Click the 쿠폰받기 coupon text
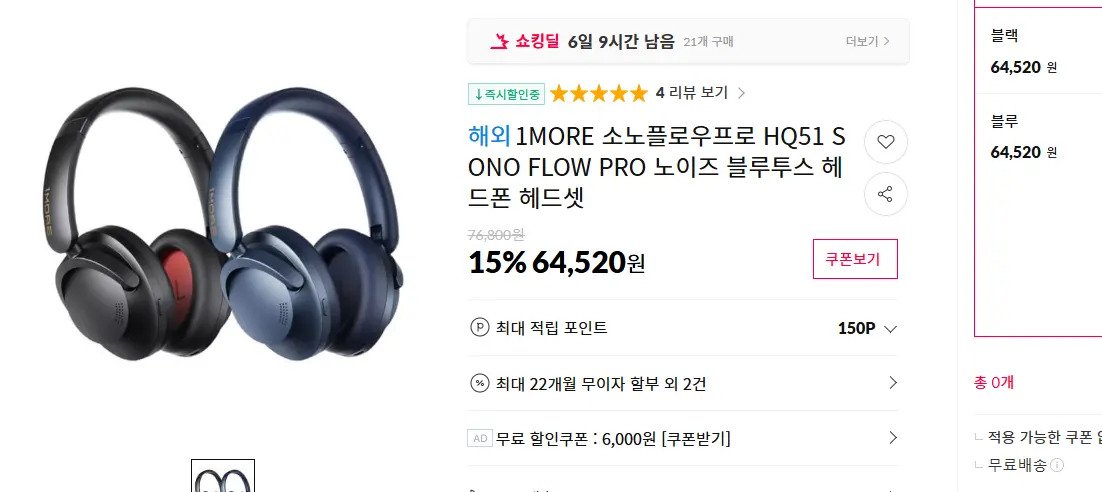The width and height of the screenshot is (1102, 492). 696,439
